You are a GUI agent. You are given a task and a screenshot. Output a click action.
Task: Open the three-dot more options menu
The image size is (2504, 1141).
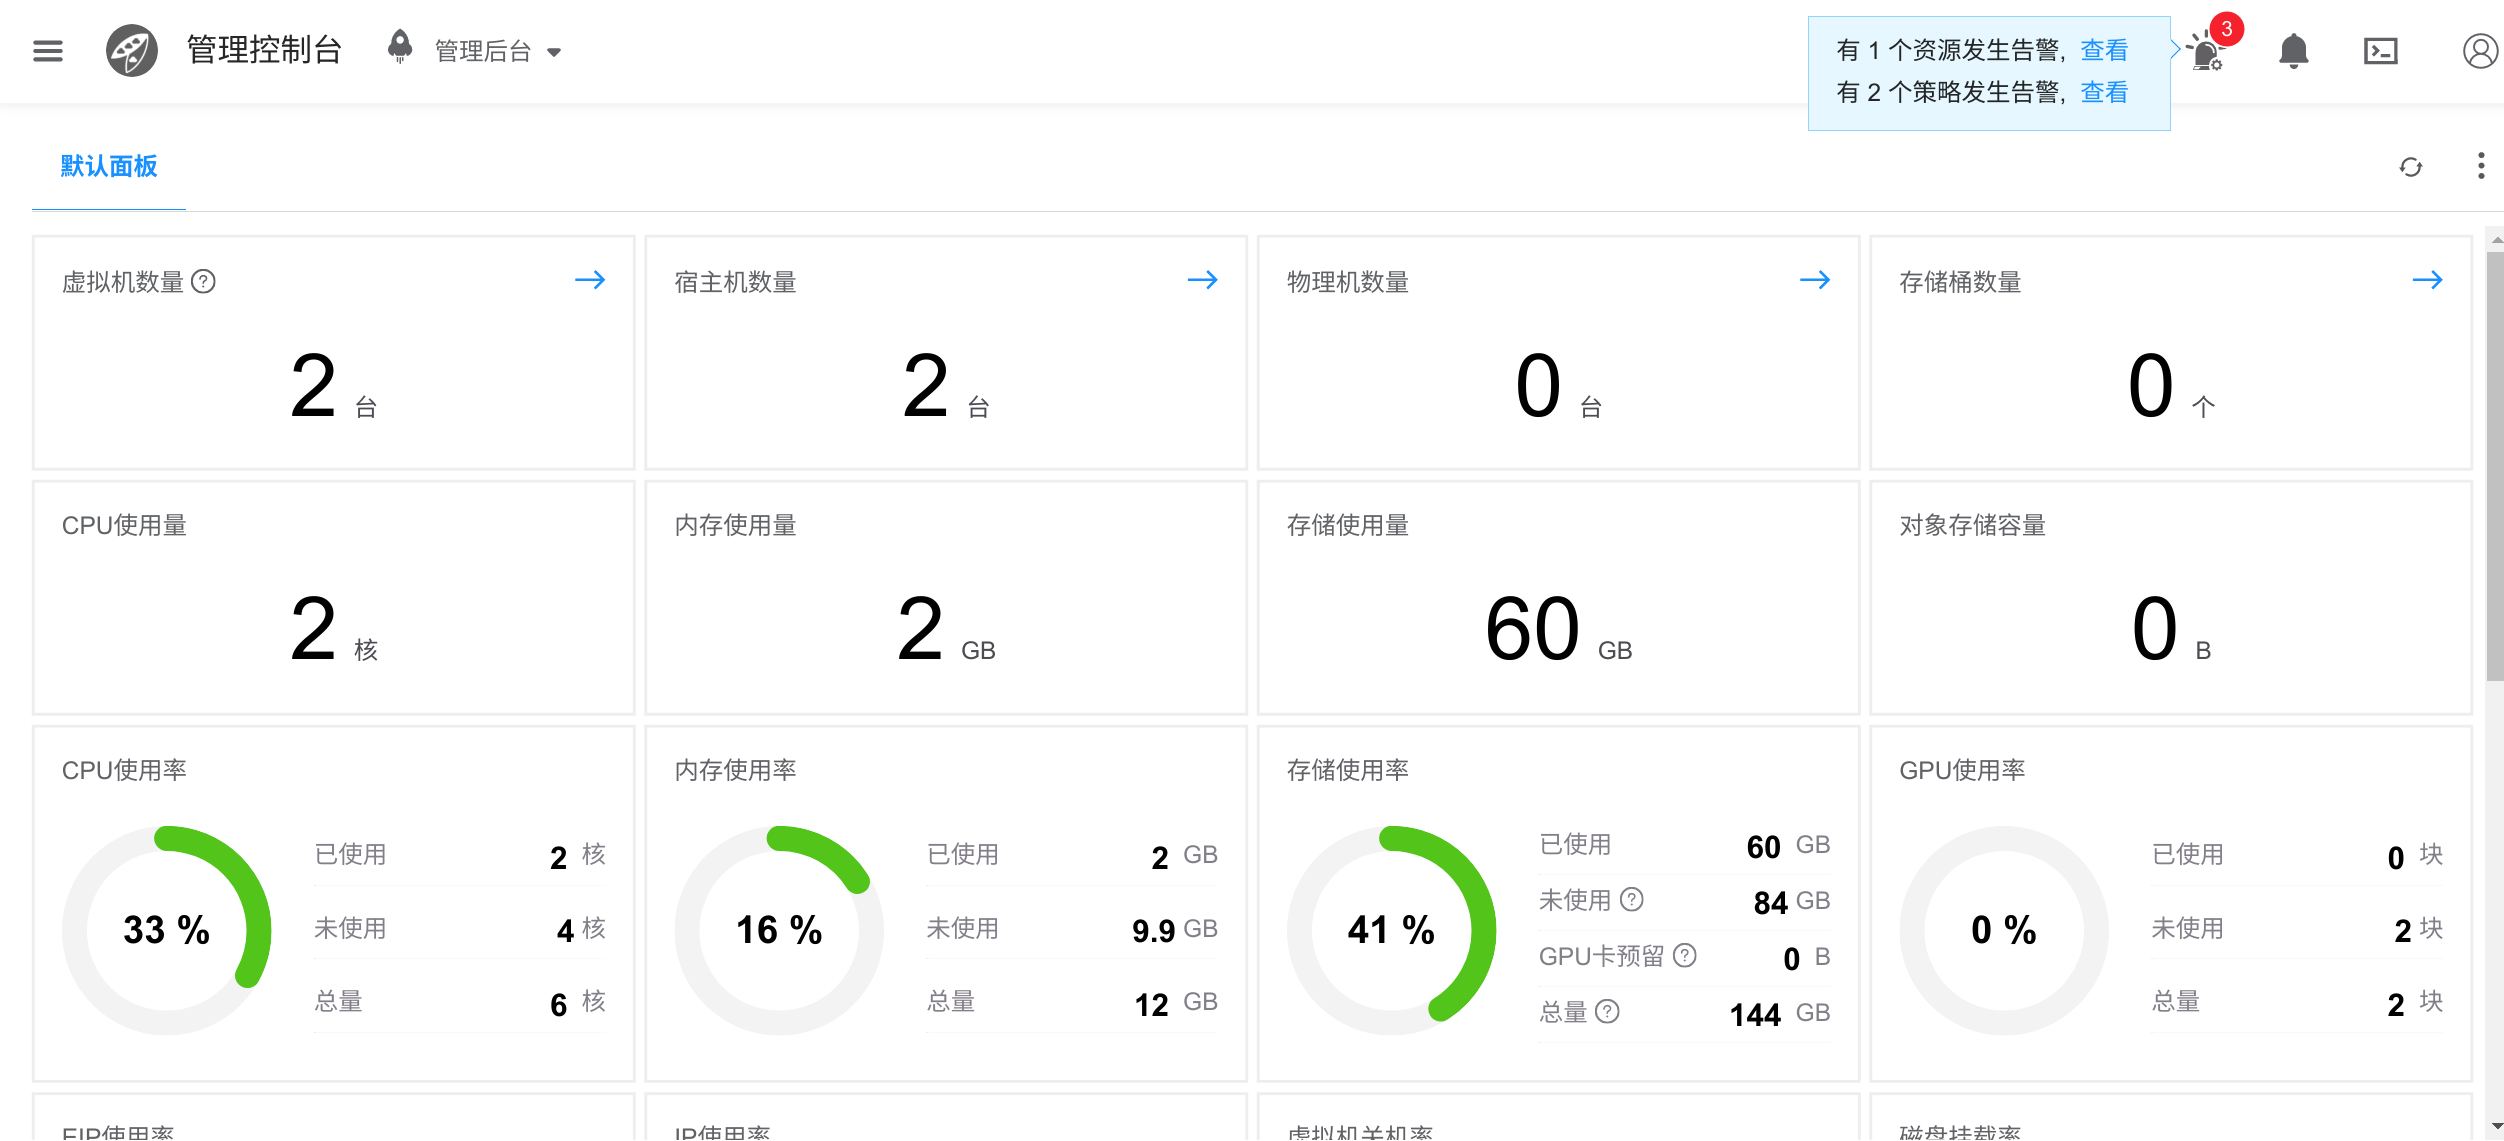(2480, 166)
